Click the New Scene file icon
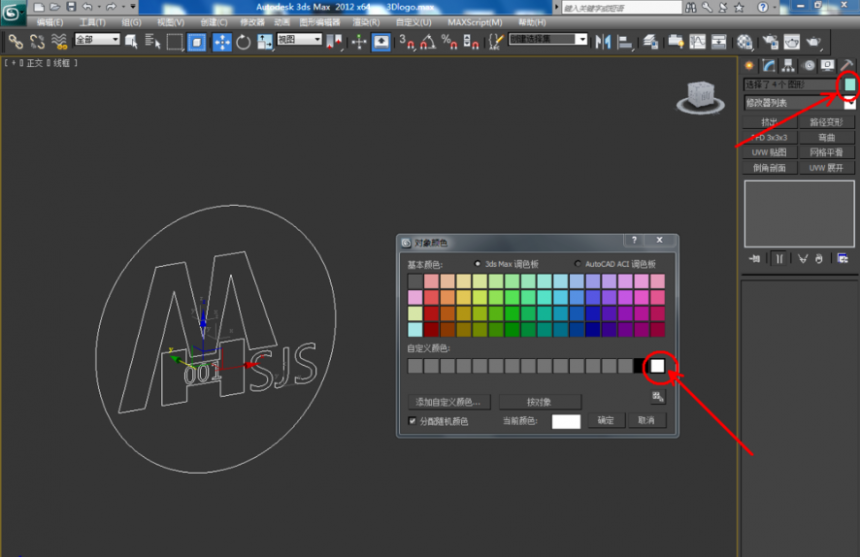This screenshot has width=860, height=557. [38, 7]
